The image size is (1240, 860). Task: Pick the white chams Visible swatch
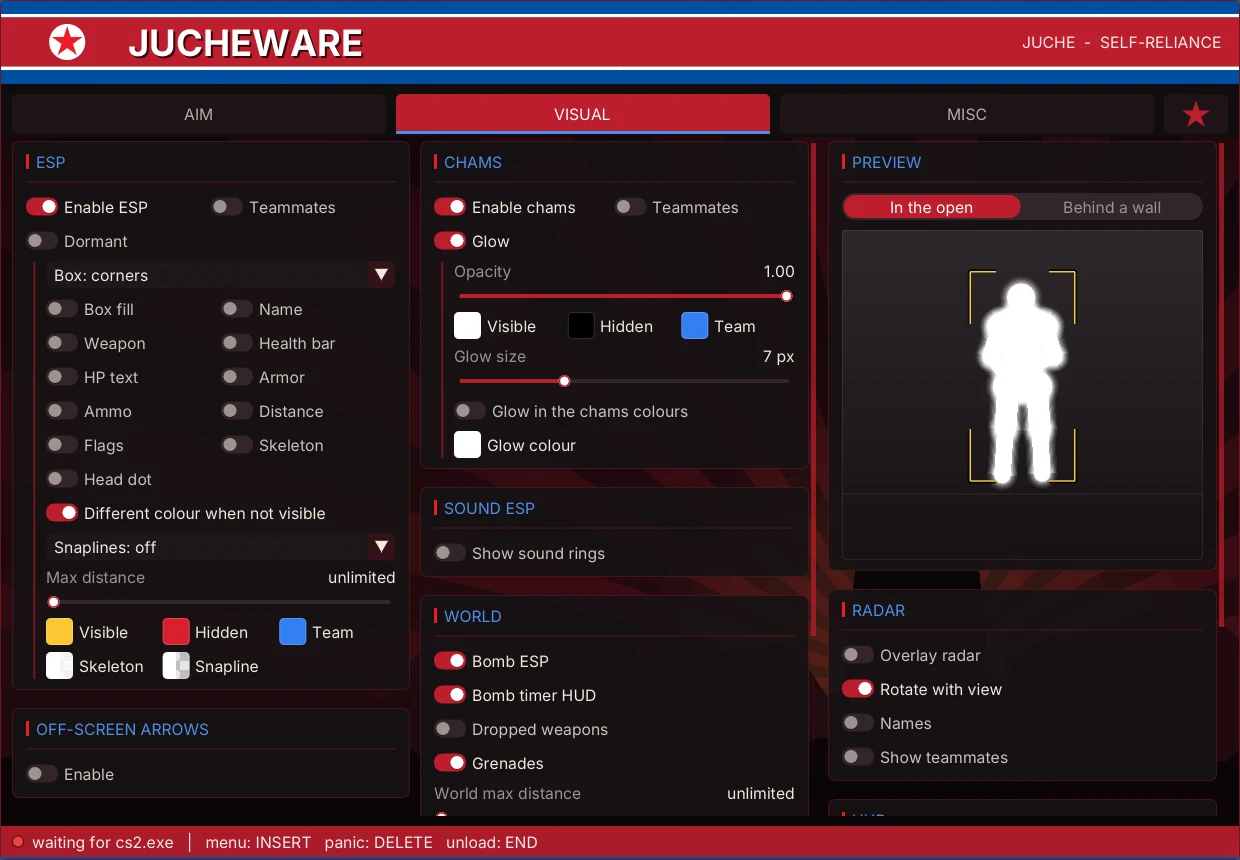[x=468, y=326]
